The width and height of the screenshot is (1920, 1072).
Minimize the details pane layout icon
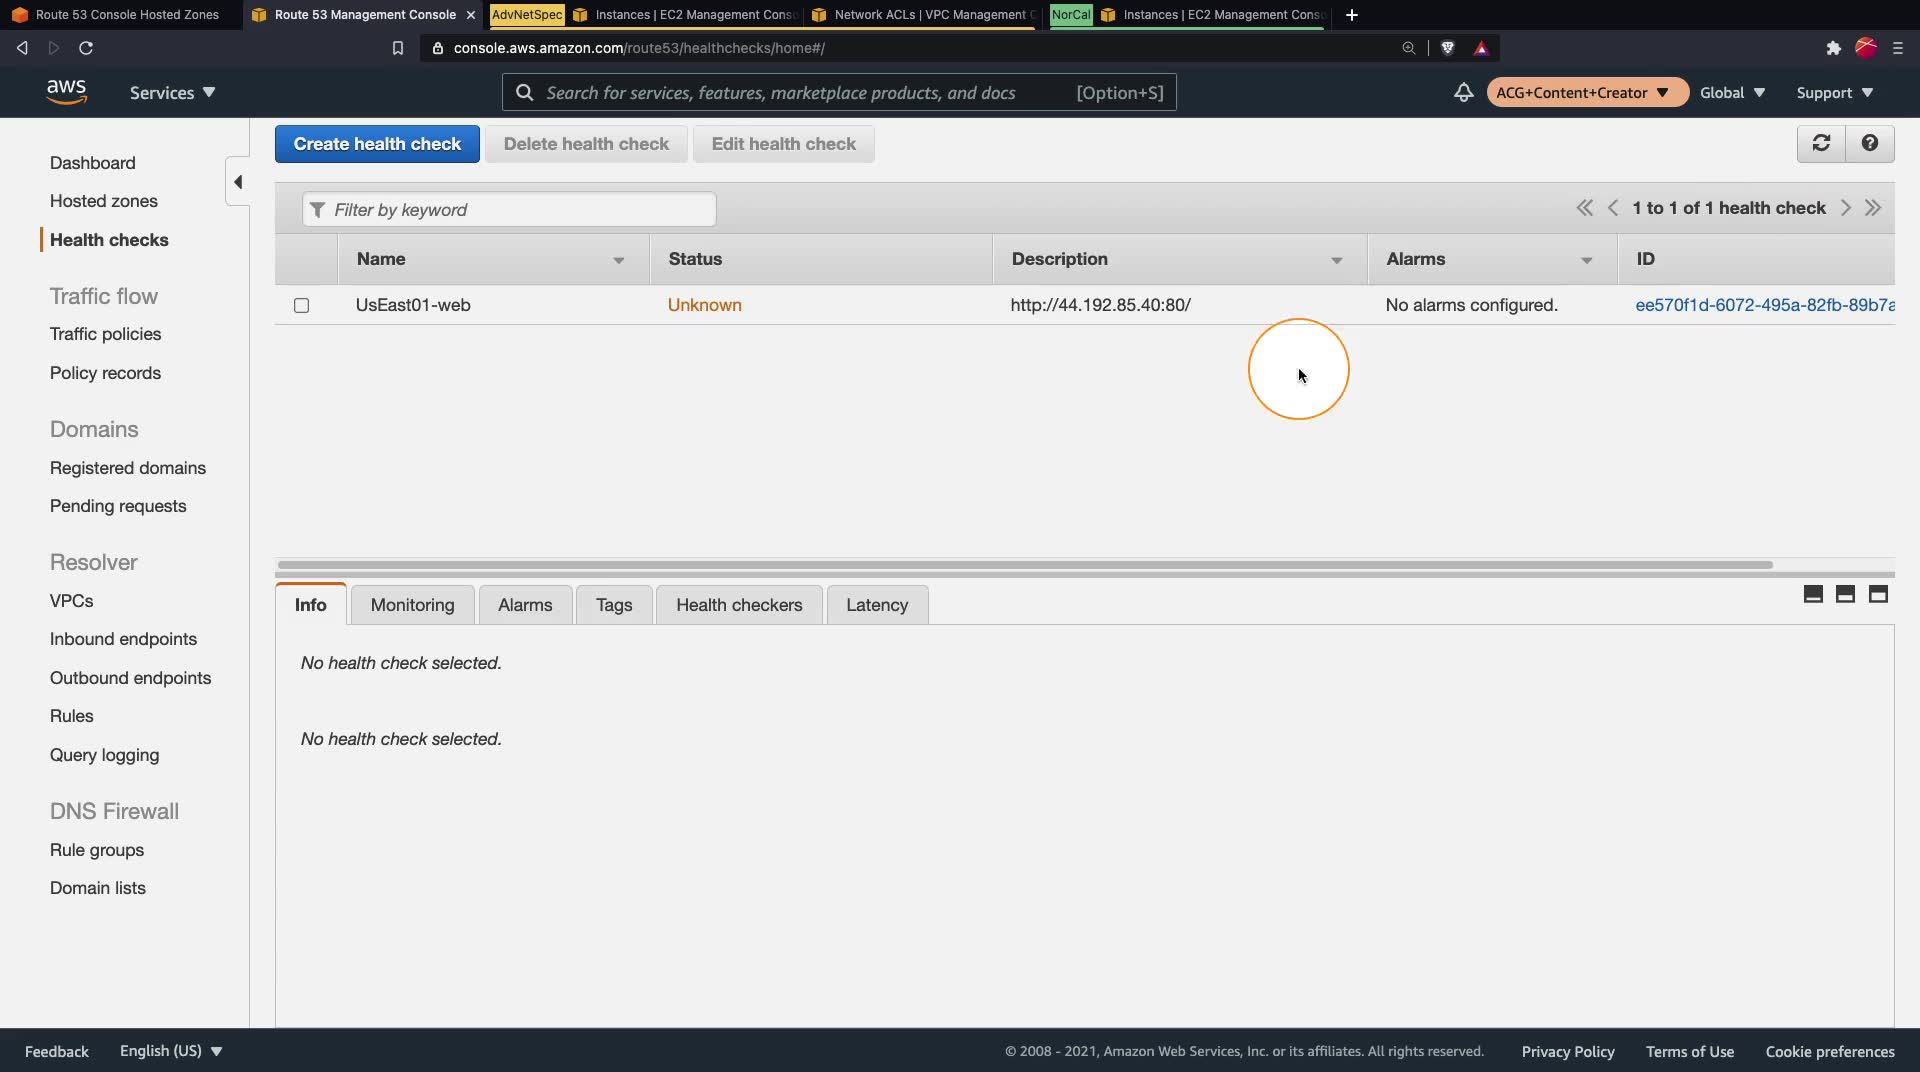tap(1813, 594)
